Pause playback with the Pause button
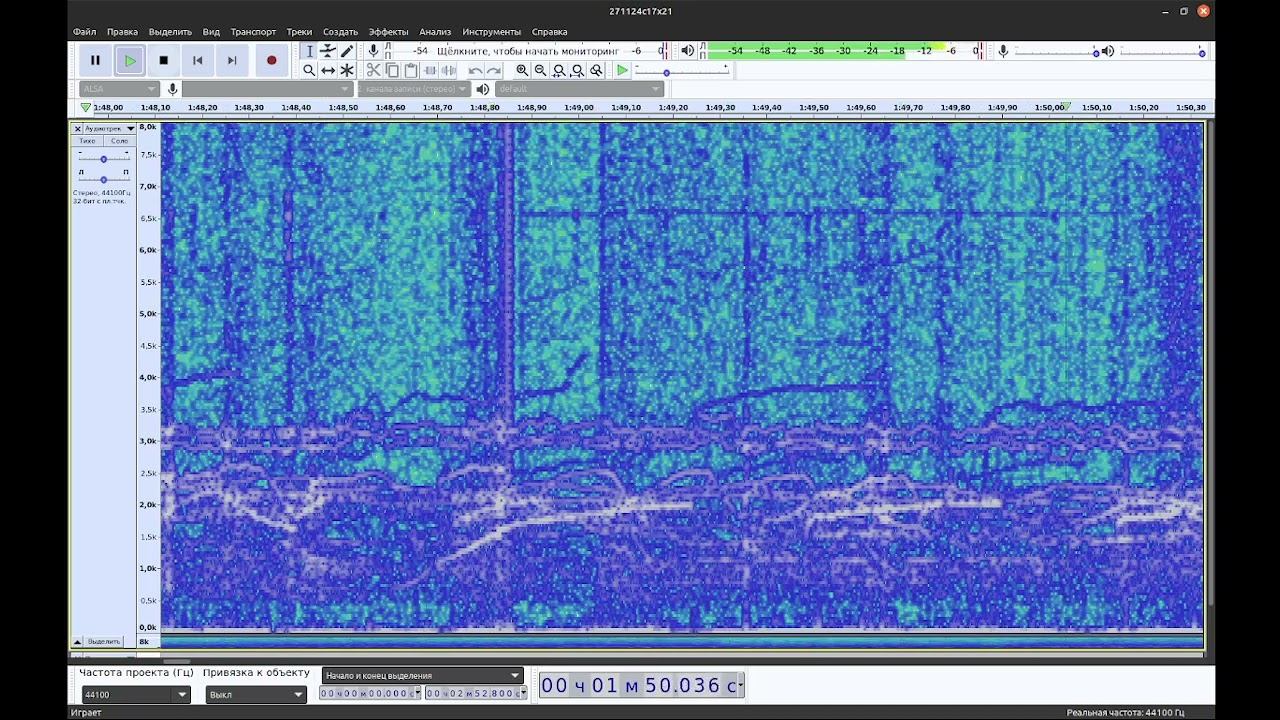 pyautogui.click(x=96, y=60)
